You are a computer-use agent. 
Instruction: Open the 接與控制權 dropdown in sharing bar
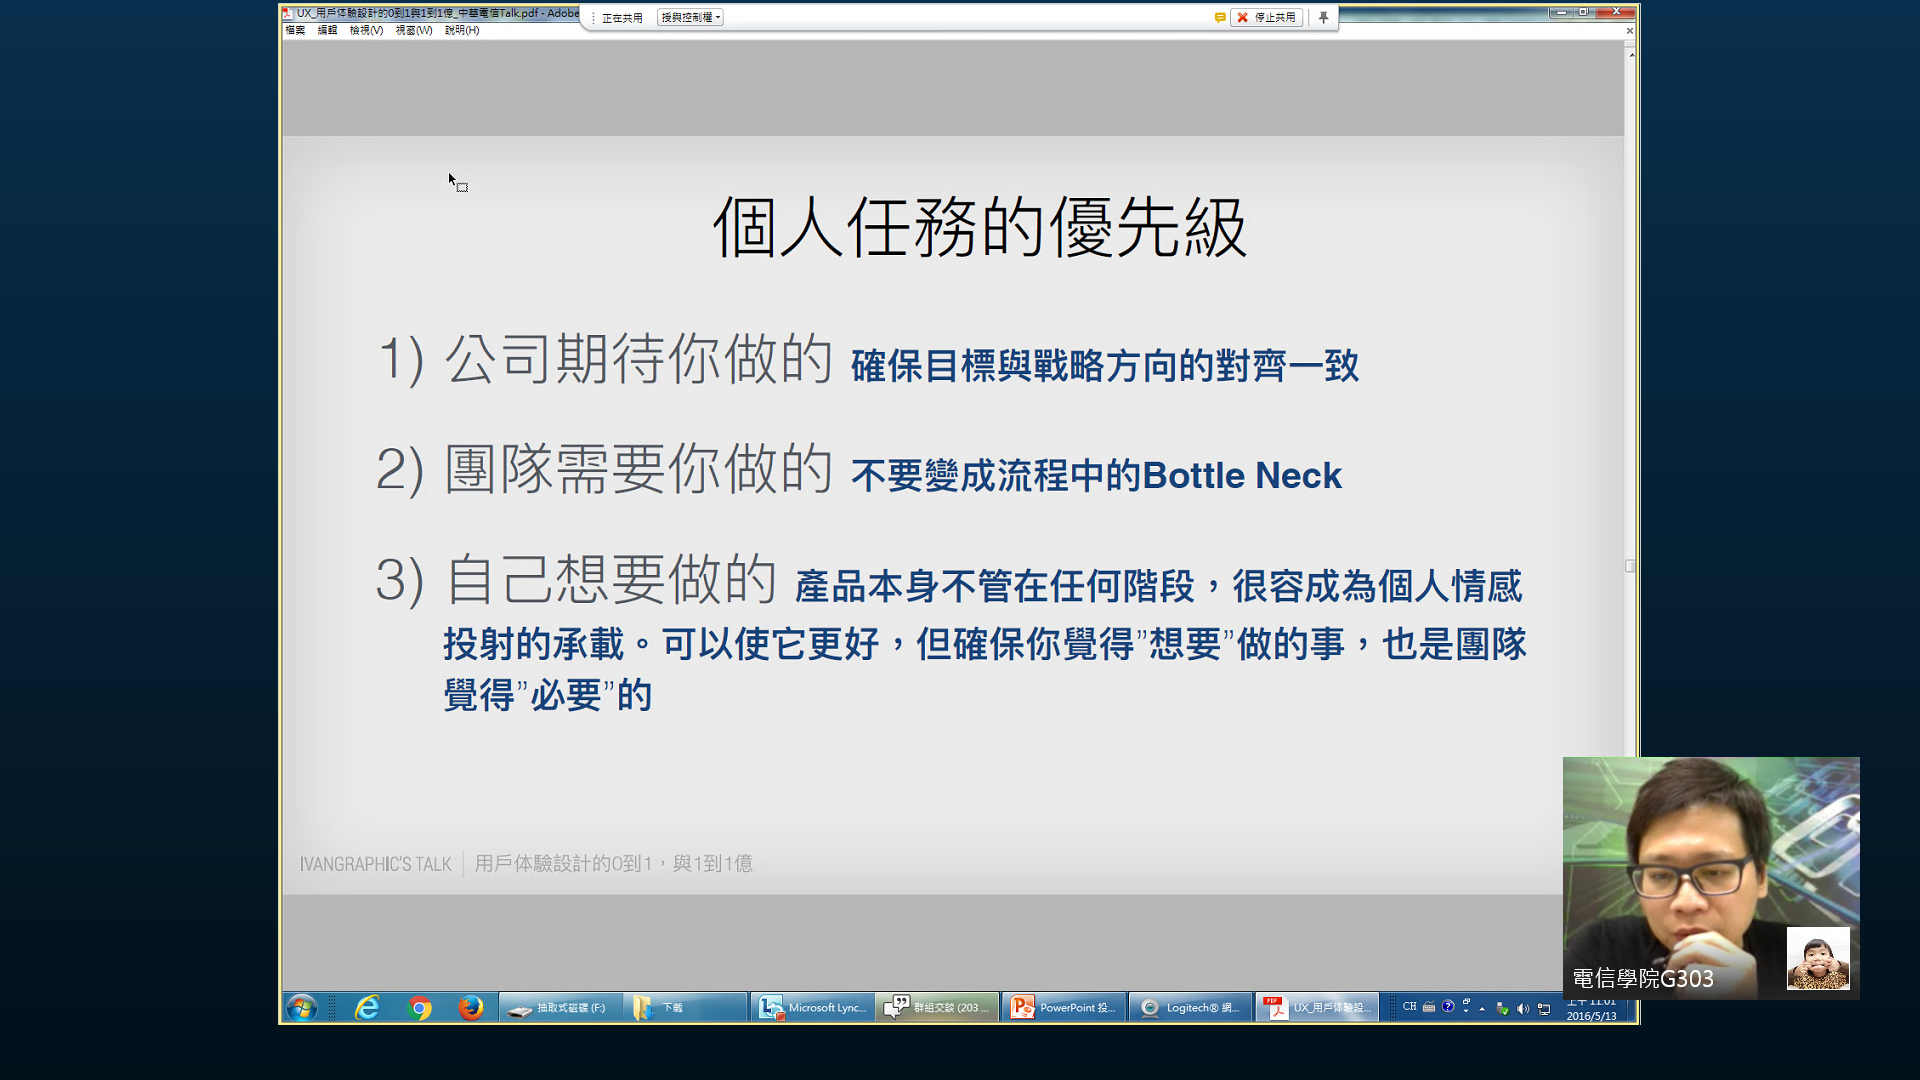[690, 17]
